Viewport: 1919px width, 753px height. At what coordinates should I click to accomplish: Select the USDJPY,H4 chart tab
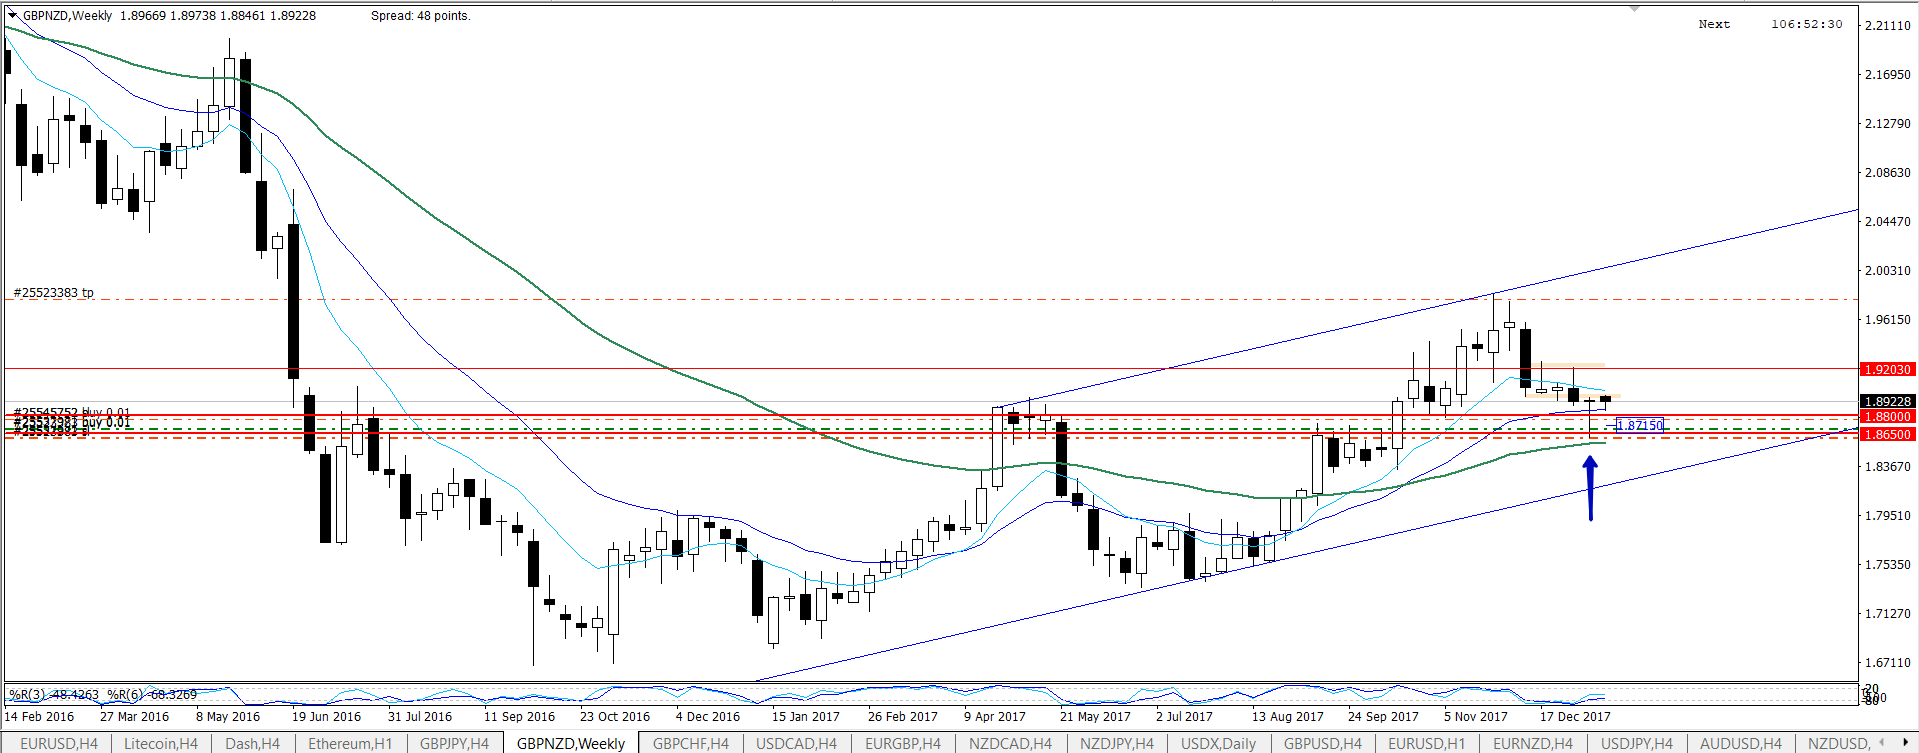[1637, 743]
